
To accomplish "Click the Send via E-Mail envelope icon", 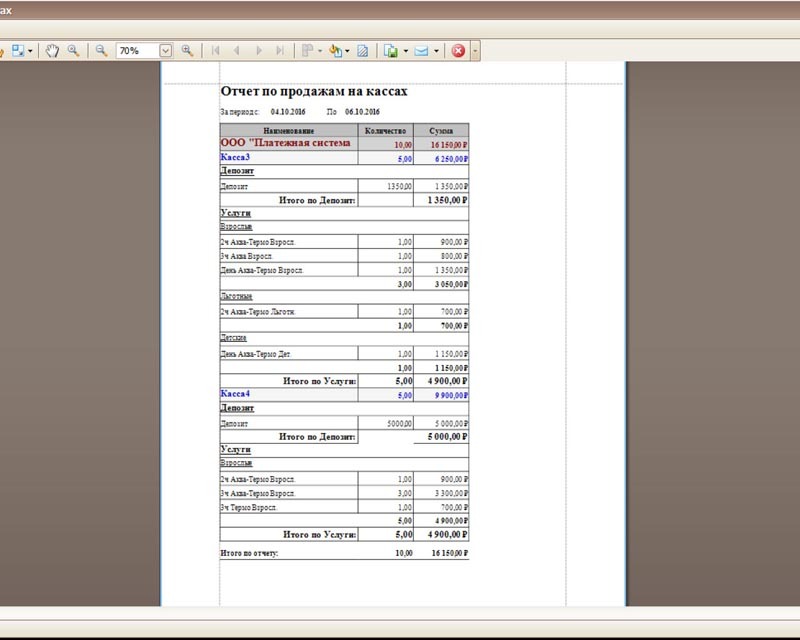I will [422, 50].
